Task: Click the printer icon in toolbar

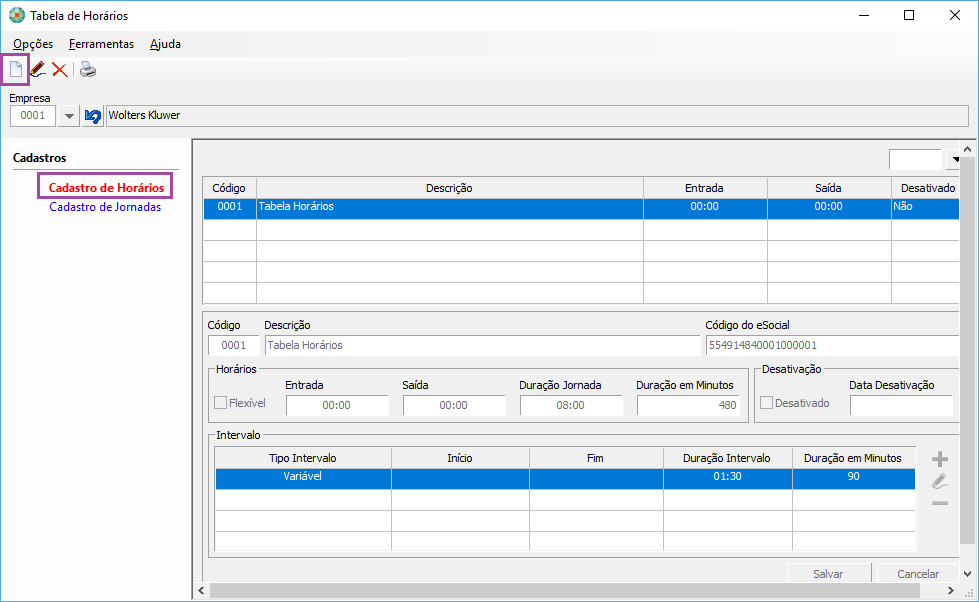Action: click(88, 69)
